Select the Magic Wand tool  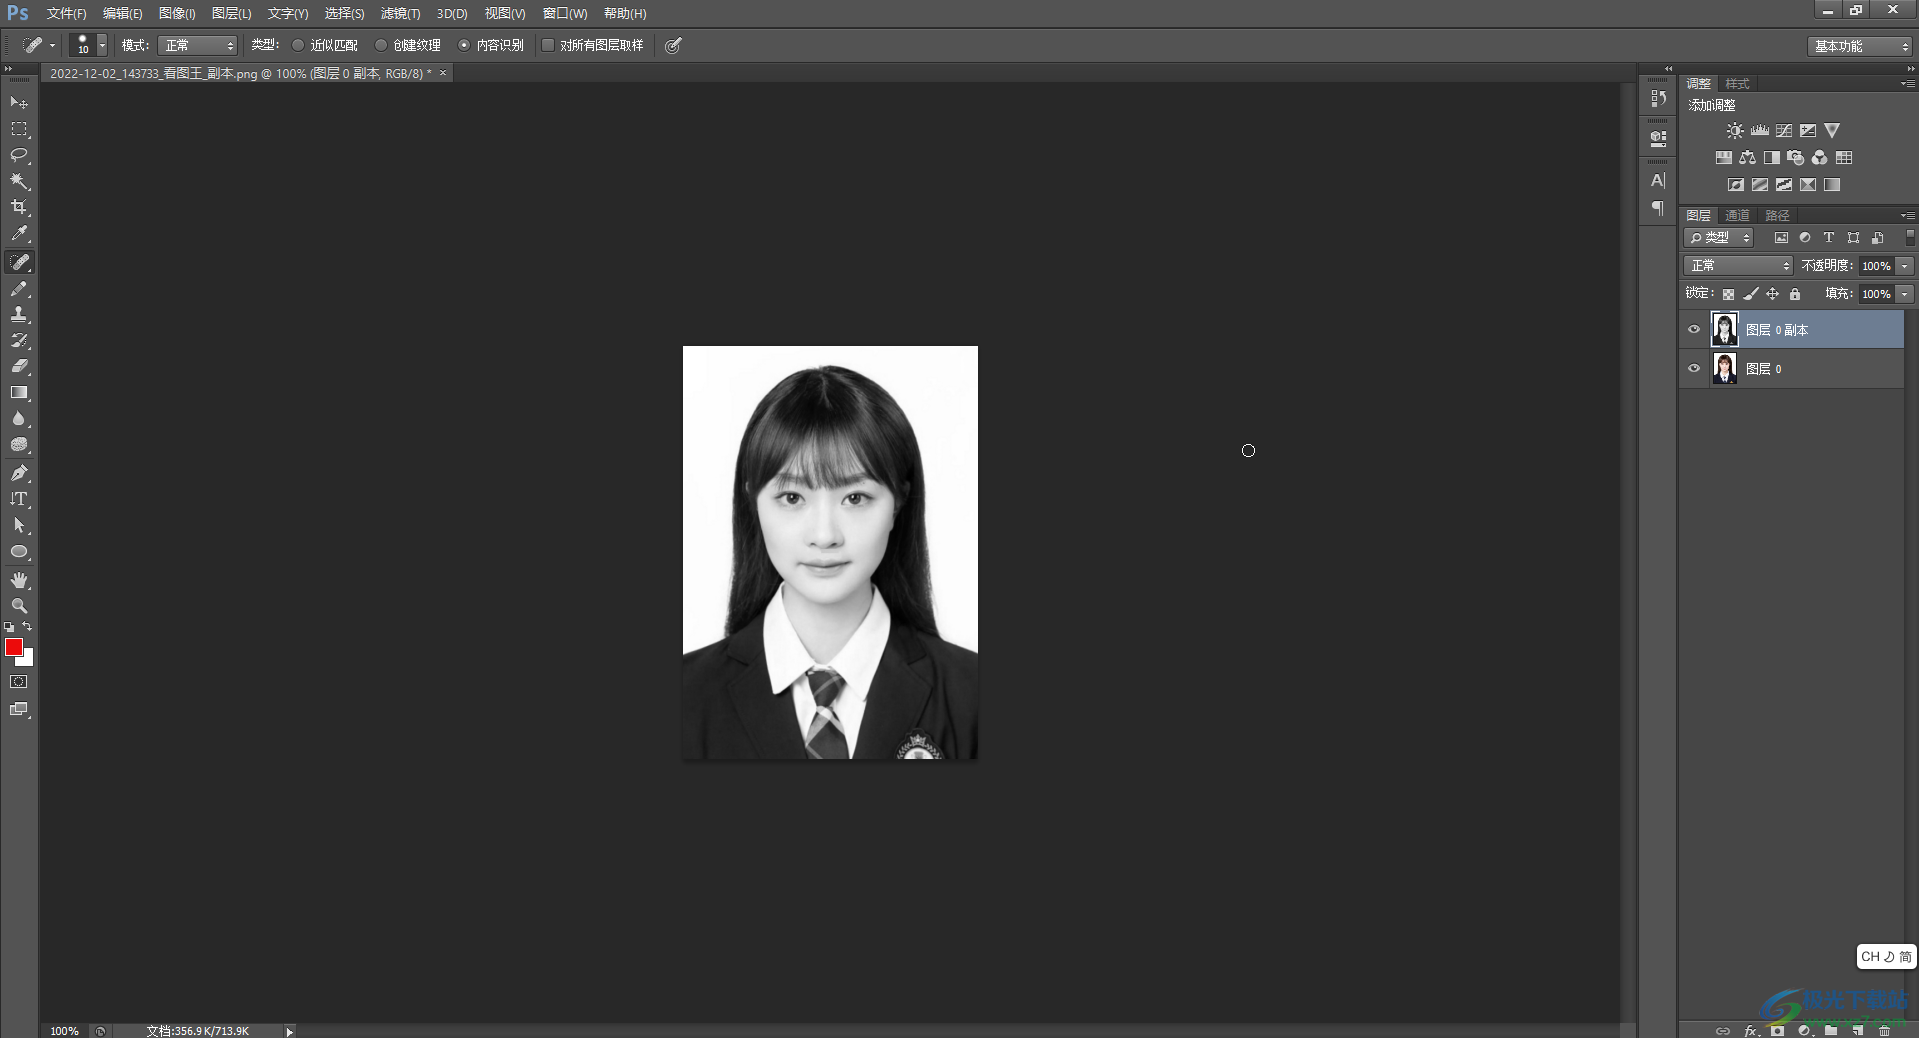coord(19,181)
